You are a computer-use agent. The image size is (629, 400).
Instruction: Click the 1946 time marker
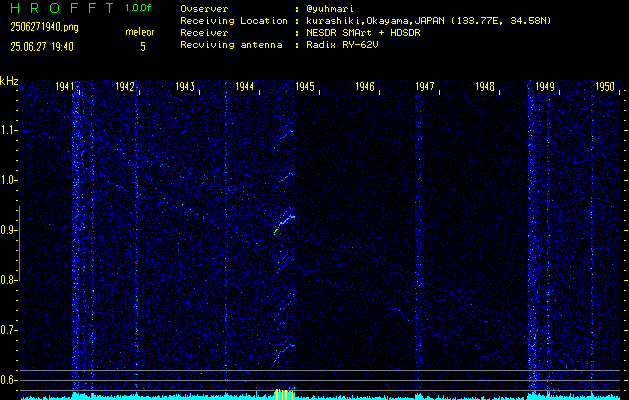[365, 87]
